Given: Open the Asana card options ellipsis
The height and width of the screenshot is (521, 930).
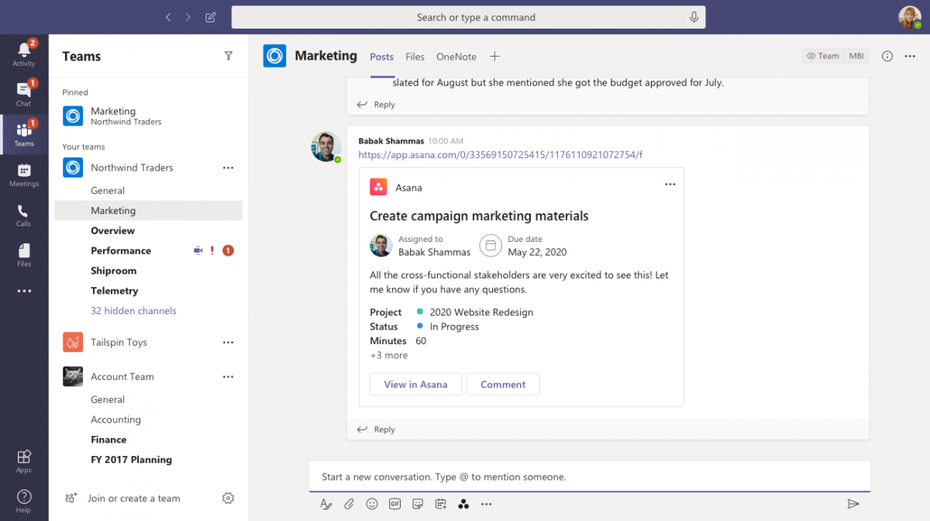Looking at the screenshot, I should click(x=670, y=184).
